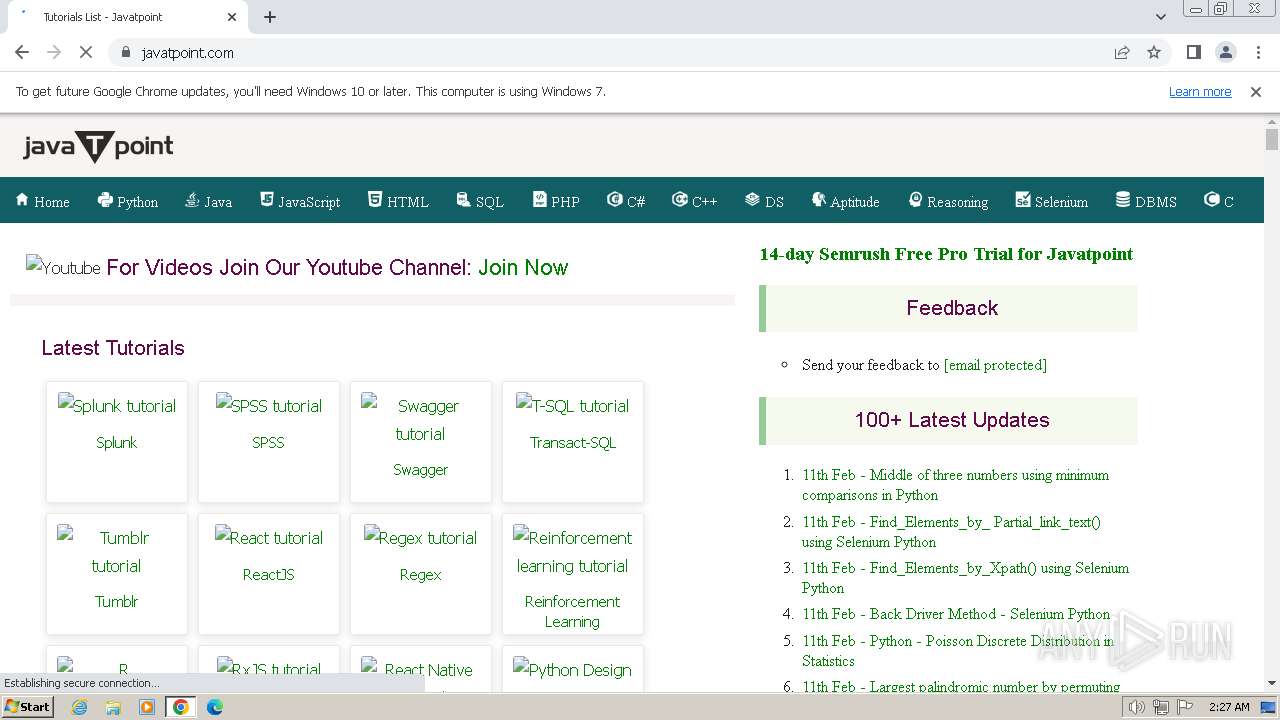Image resolution: width=1280 pixels, height=720 pixels.
Task: Click the page vertical scrollbar thumb
Action: coord(1272,139)
